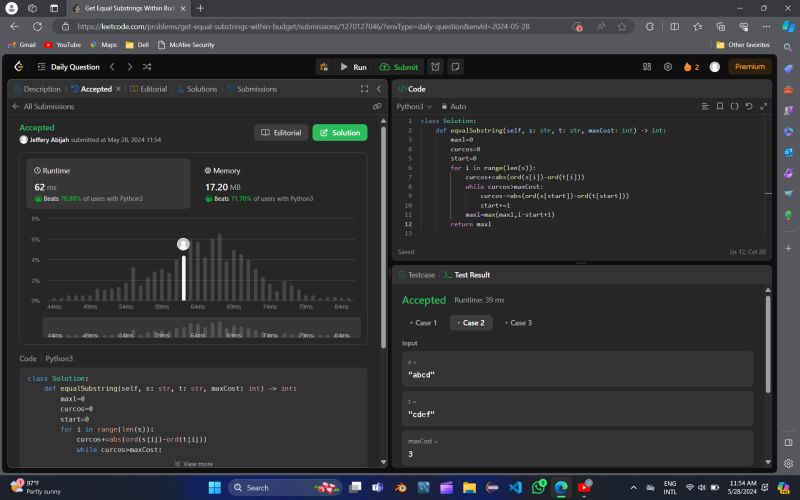Open browser extensions puzzle icon
This screenshot has height=500, width=800.
click(649, 27)
